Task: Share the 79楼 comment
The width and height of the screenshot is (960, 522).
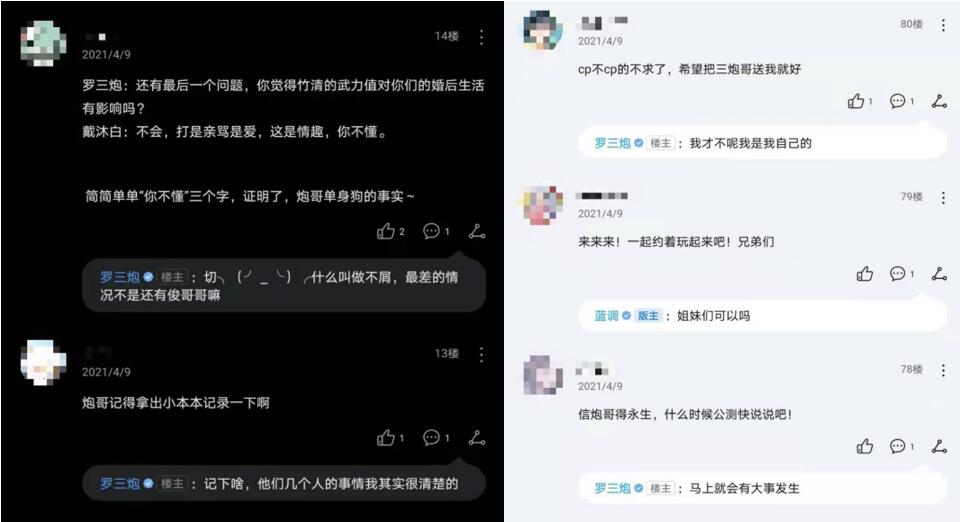Action: click(939, 274)
